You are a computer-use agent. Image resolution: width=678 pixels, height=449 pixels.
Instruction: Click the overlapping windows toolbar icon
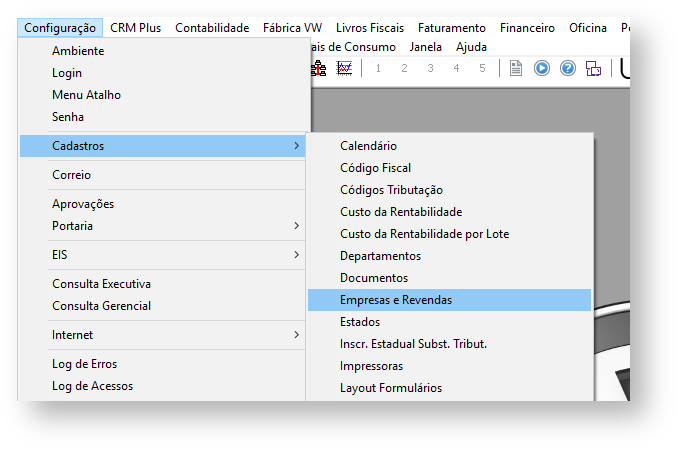[593, 68]
